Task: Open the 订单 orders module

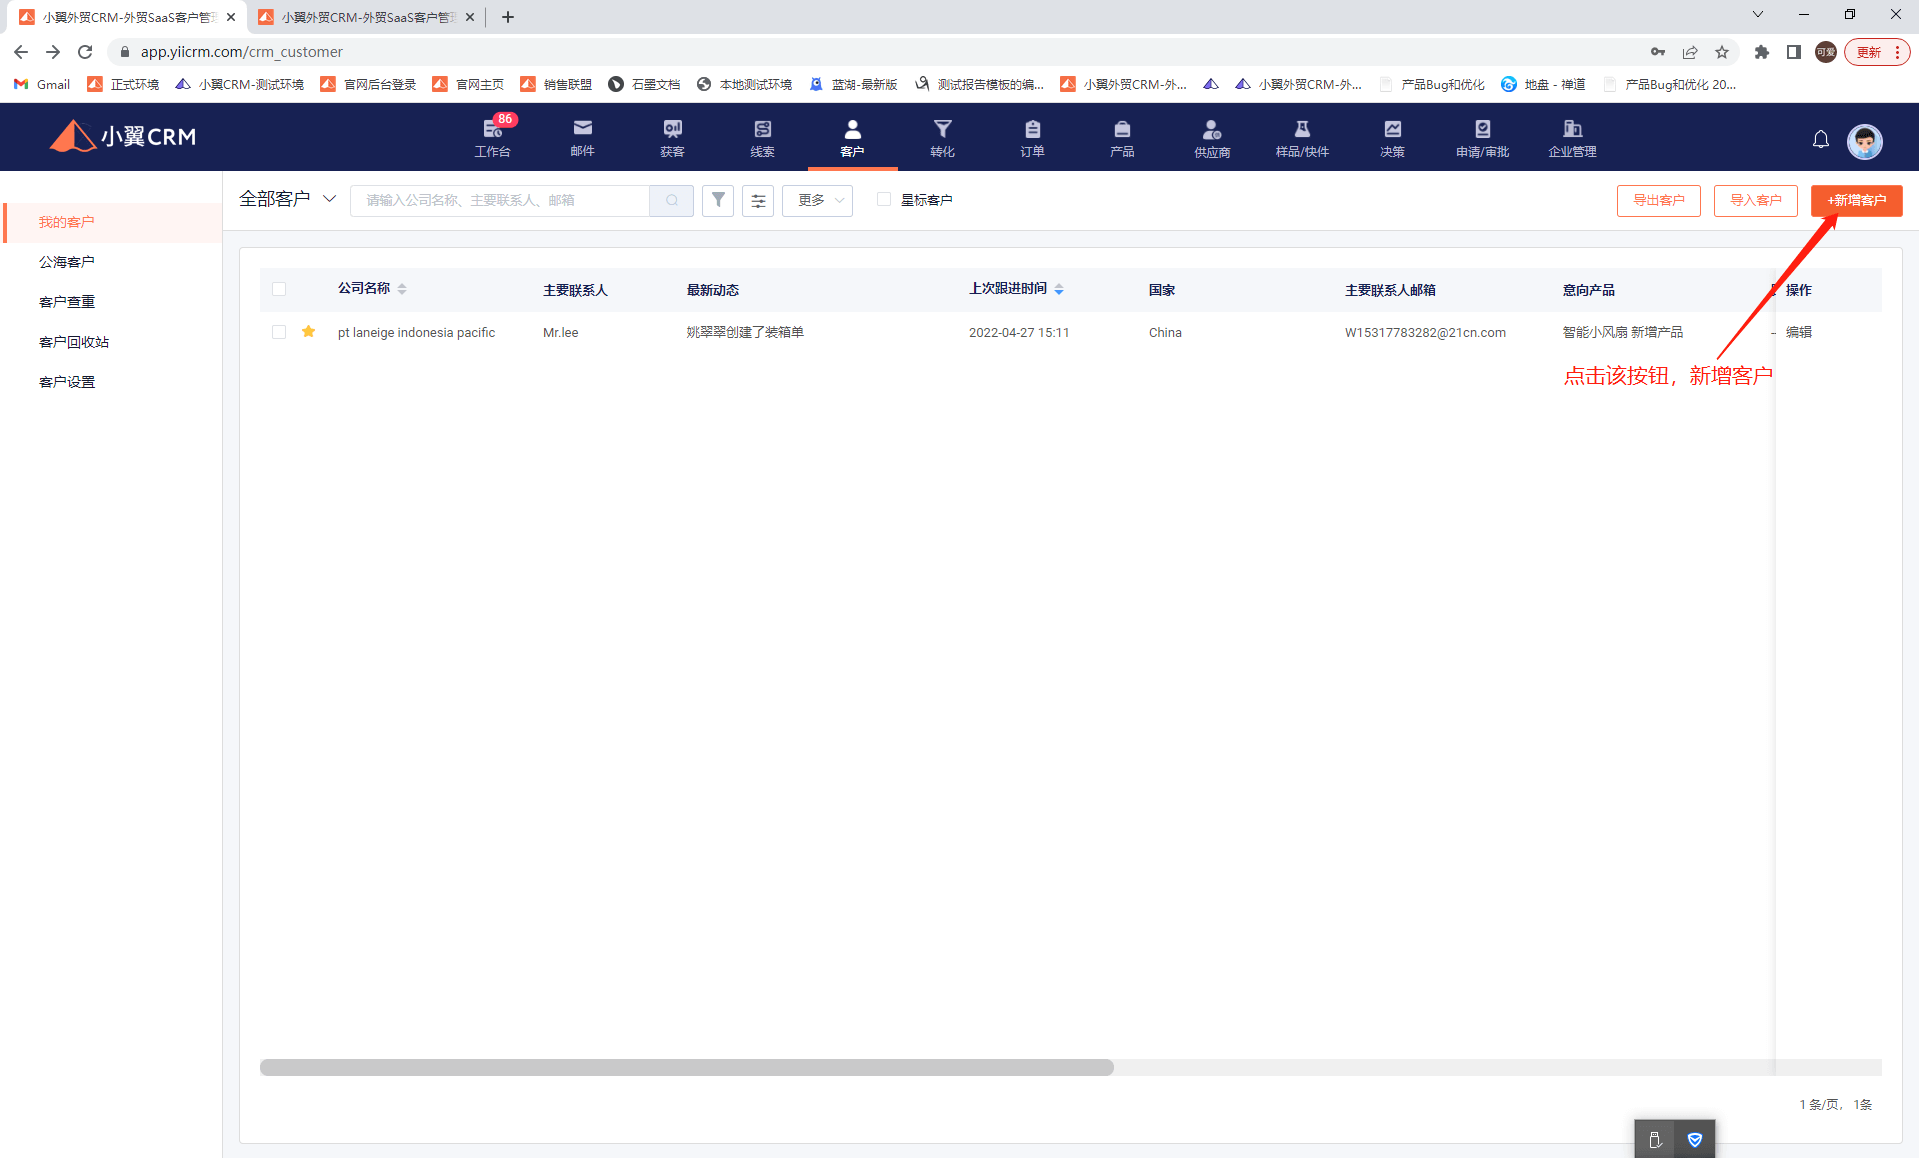Action: coord(1032,137)
